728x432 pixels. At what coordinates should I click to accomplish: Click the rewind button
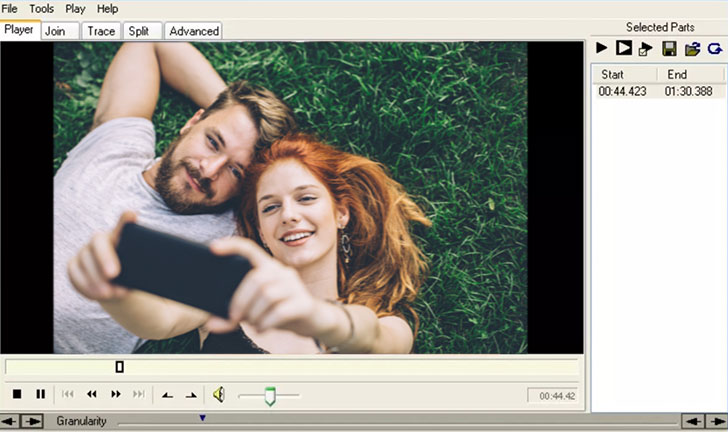pyautogui.click(x=92, y=394)
